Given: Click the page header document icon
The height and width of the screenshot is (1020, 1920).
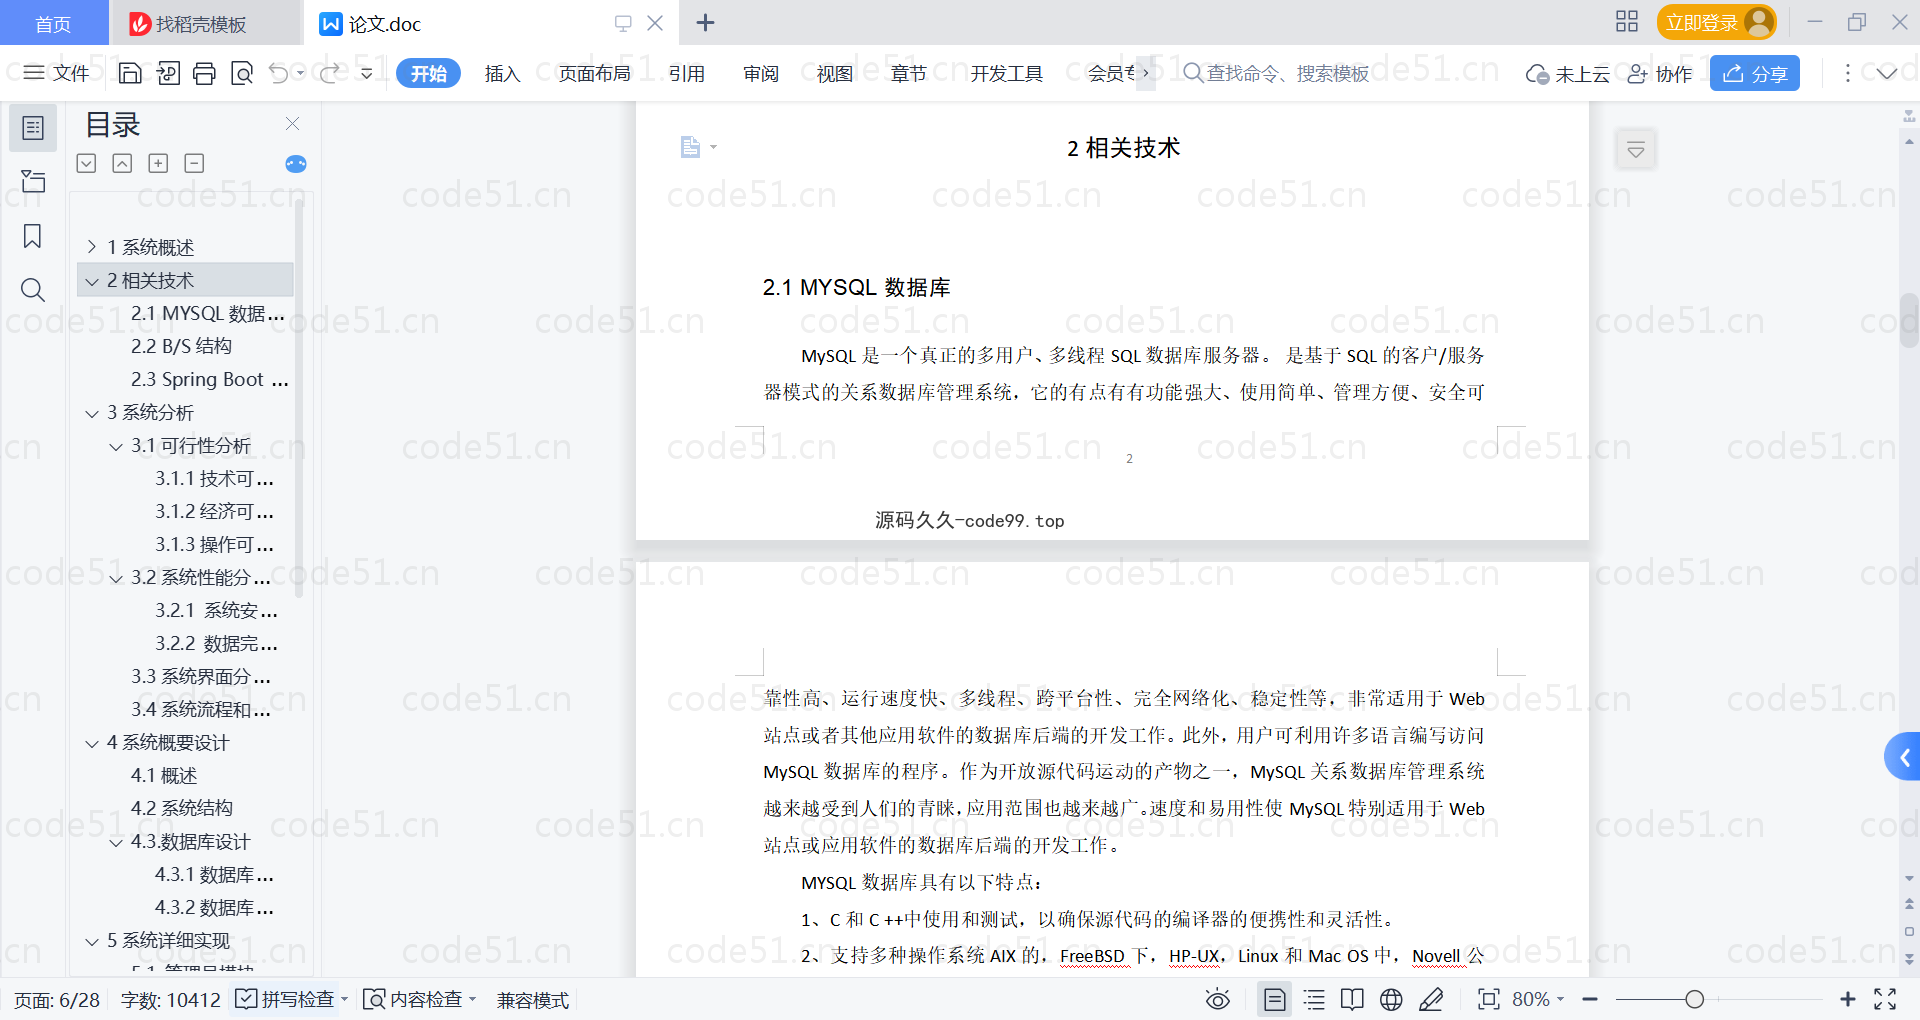Looking at the screenshot, I should click(x=690, y=147).
